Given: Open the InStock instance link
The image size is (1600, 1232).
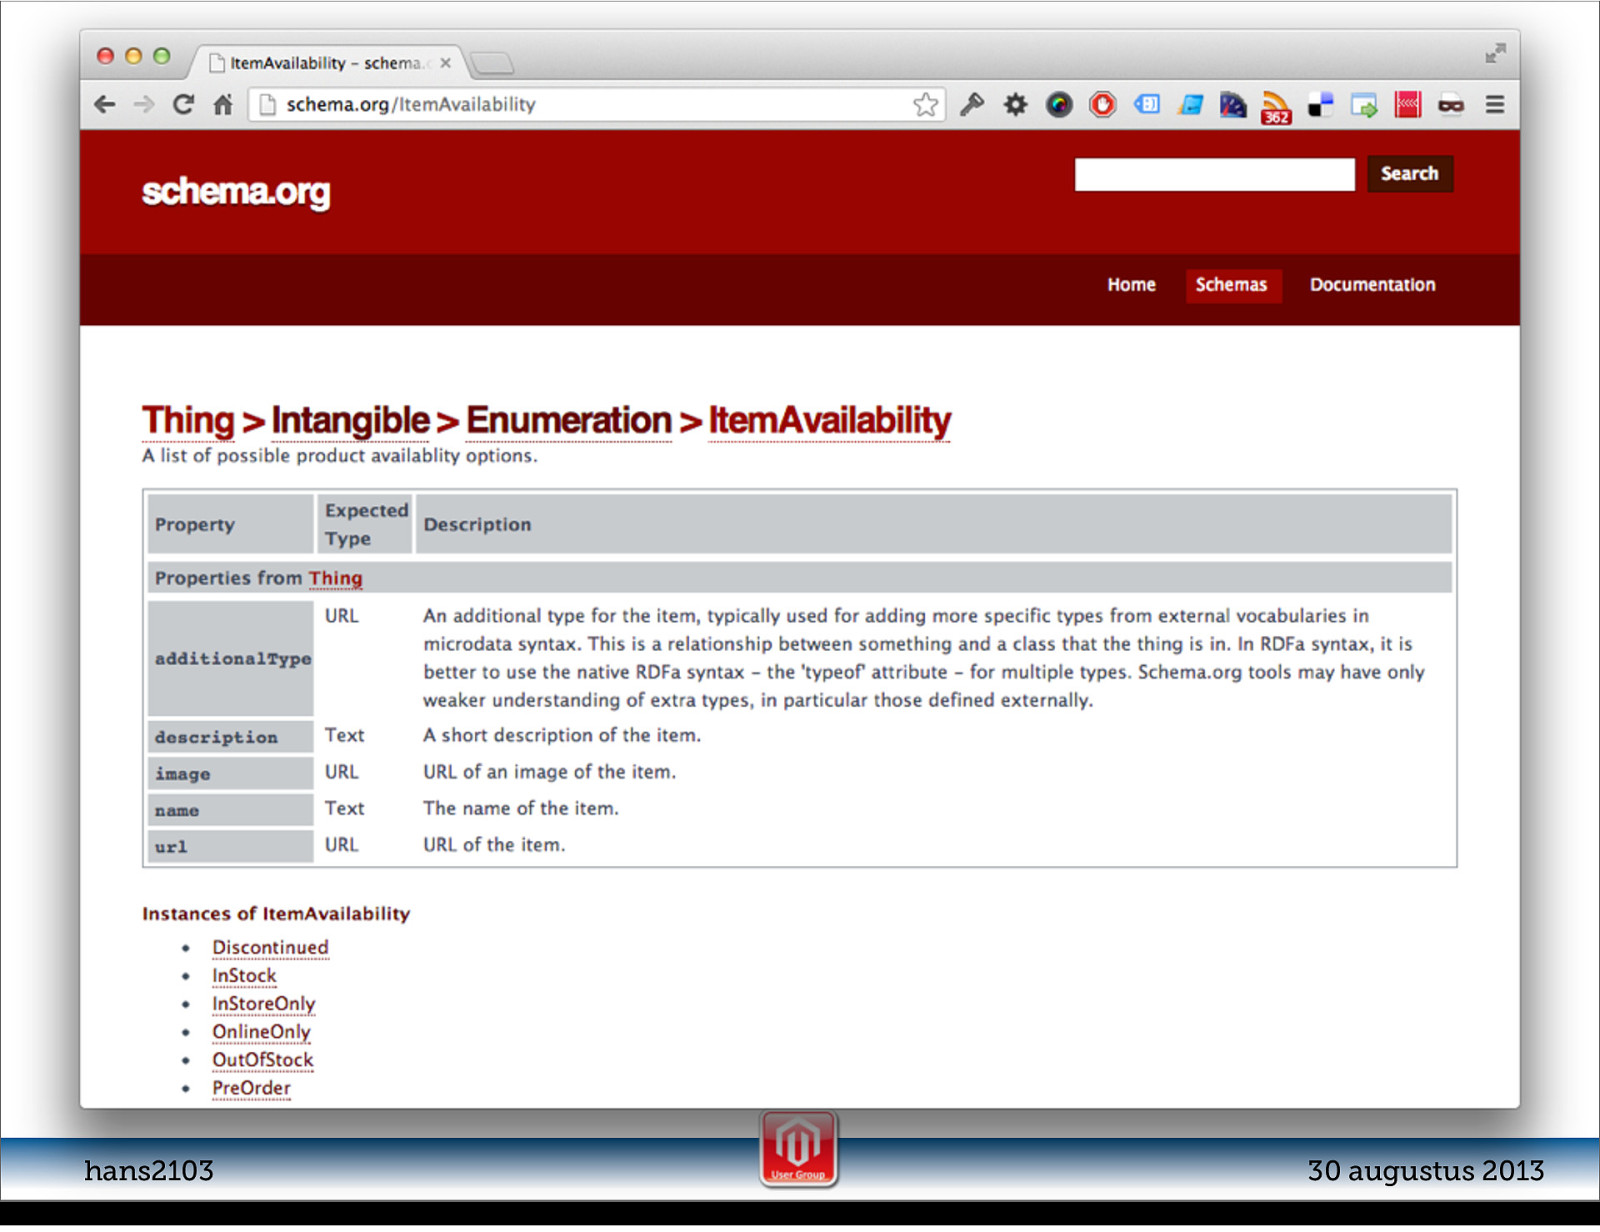Looking at the screenshot, I should [x=244, y=975].
